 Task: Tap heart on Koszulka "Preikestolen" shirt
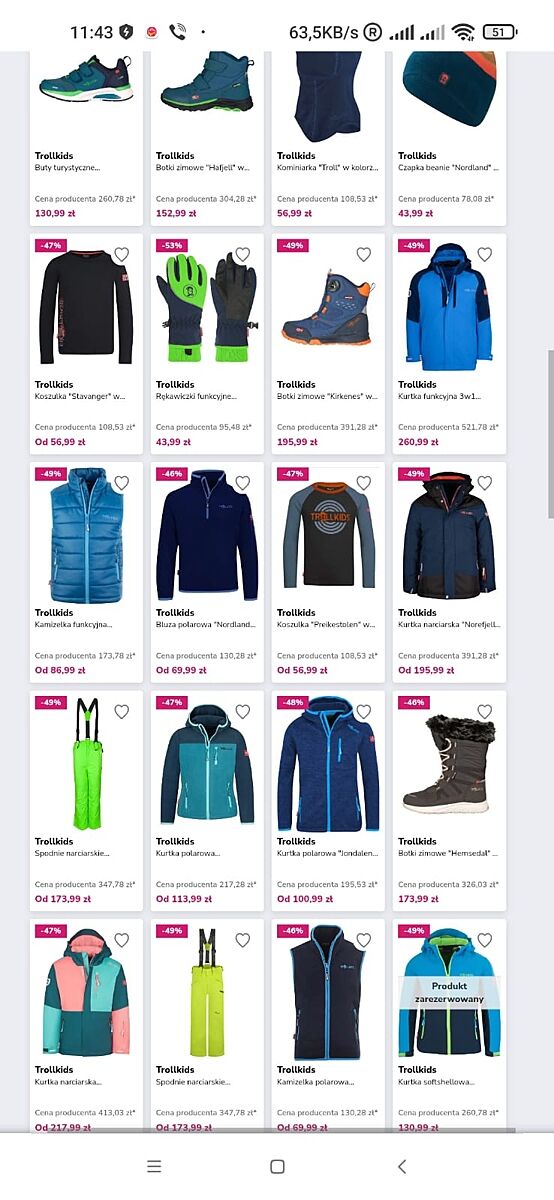363,483
